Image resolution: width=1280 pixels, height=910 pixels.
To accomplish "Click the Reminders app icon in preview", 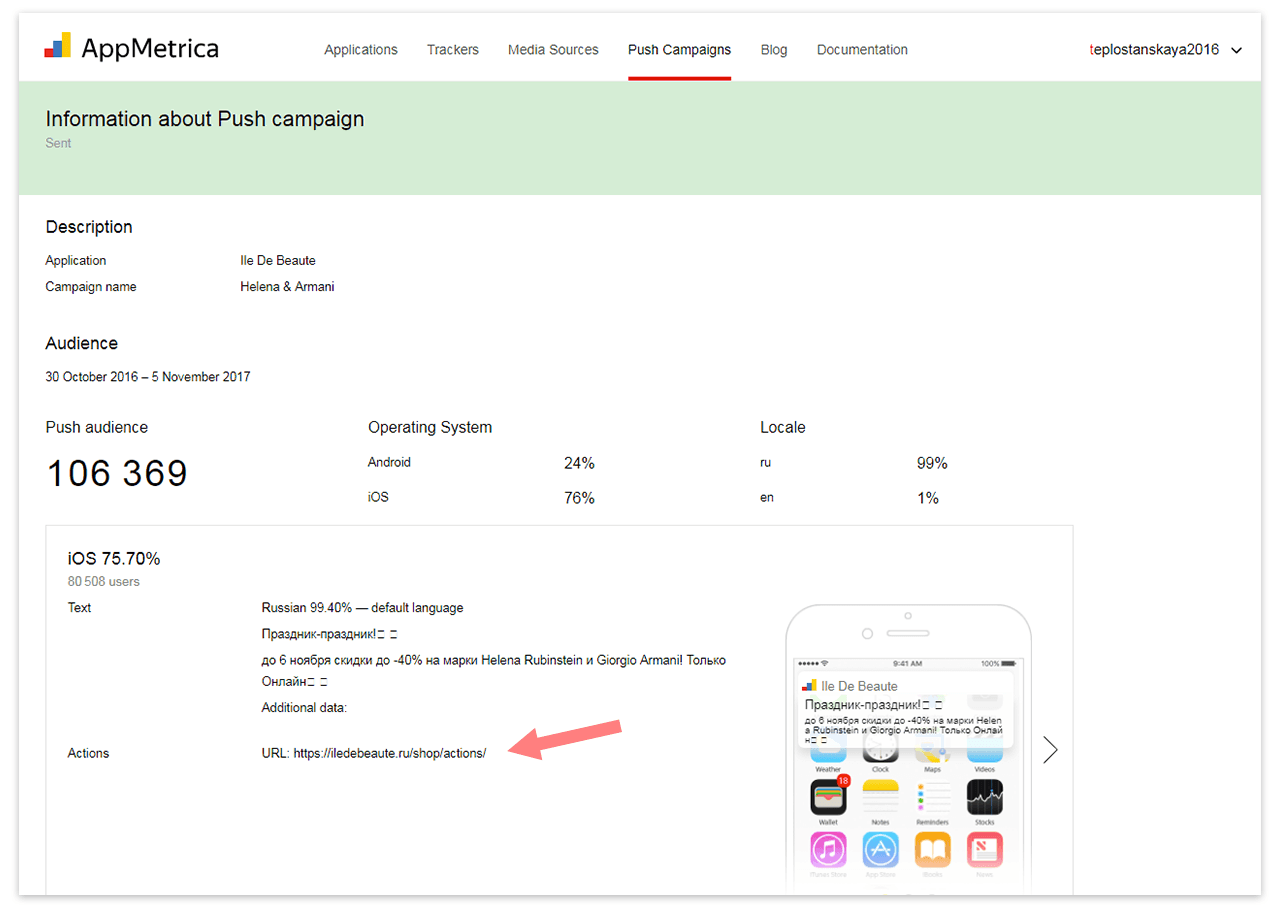I will (933, 797).
